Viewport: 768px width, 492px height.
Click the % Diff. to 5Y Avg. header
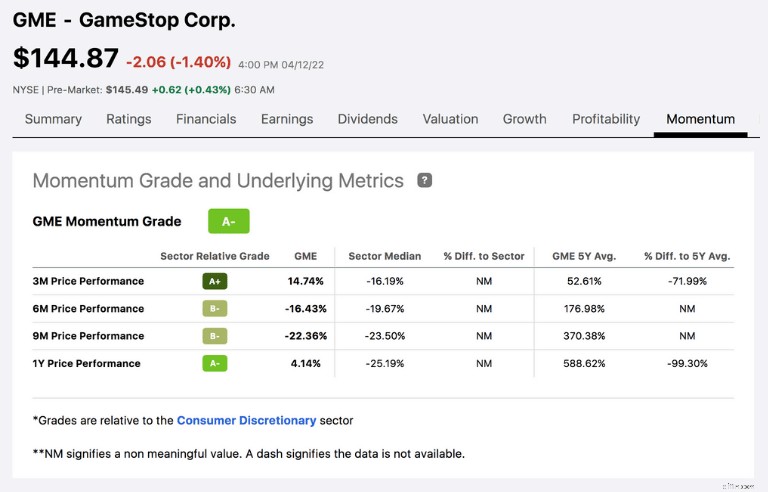(687, 256)
